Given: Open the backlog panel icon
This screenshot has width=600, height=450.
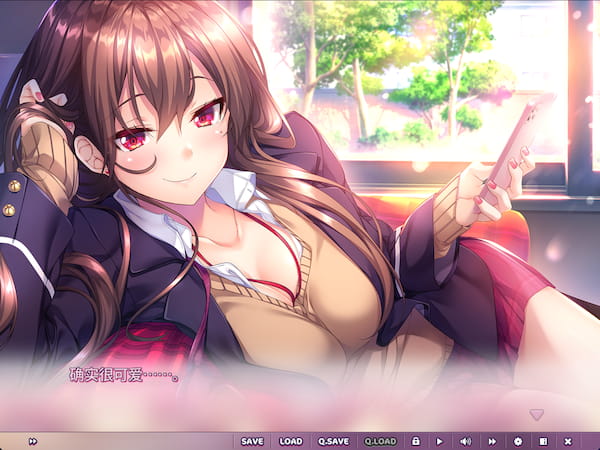Looking at the screenshot, I should pos(543,442).
